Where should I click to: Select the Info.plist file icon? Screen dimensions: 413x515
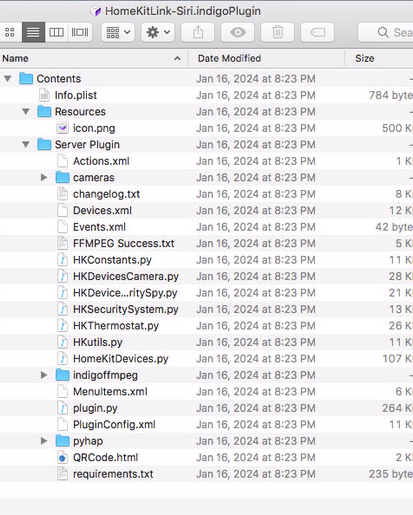pyautogui.click(x=44, y=95)
